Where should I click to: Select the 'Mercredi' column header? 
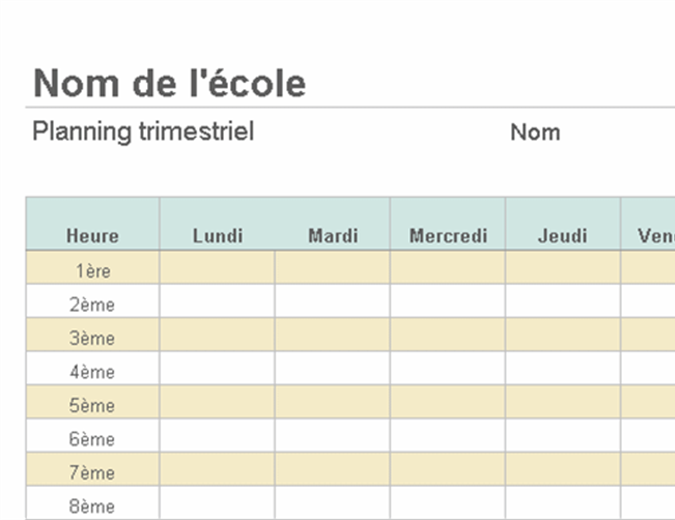[448, 237]
